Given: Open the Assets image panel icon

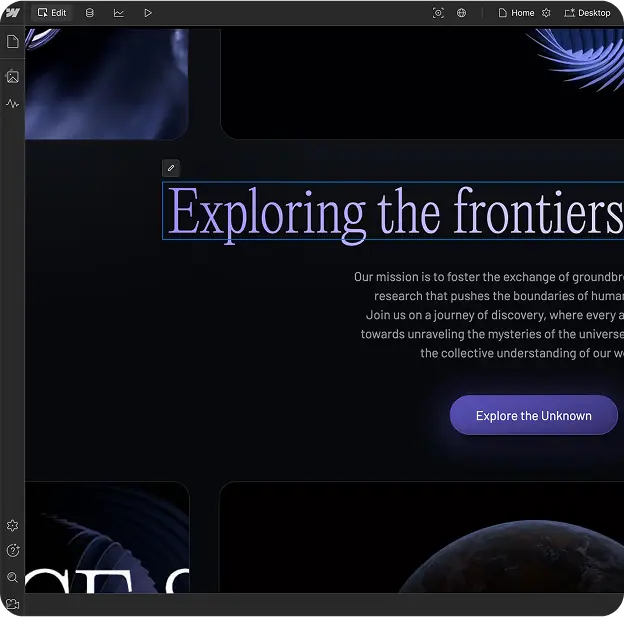Looking at the screenshot, I should (x=13, y=76).
